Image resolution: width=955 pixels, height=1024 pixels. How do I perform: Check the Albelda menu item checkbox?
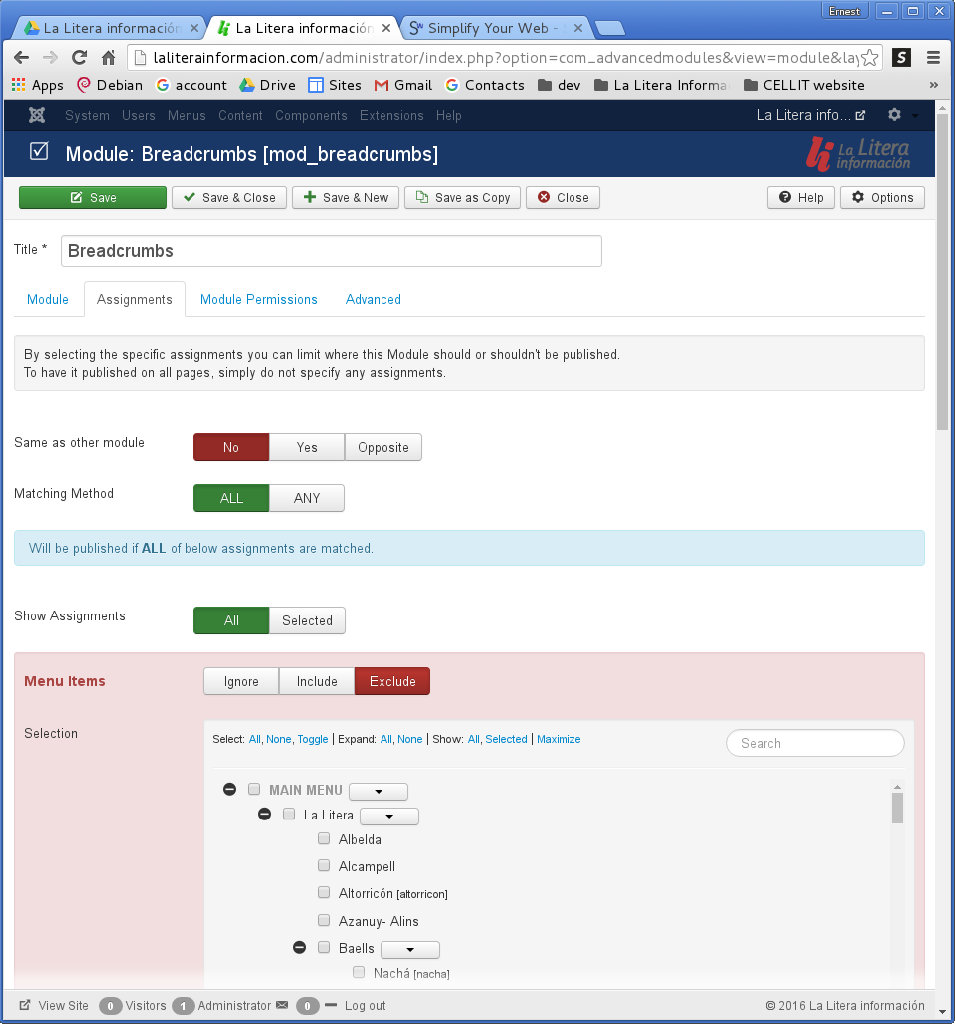[324, 838]
